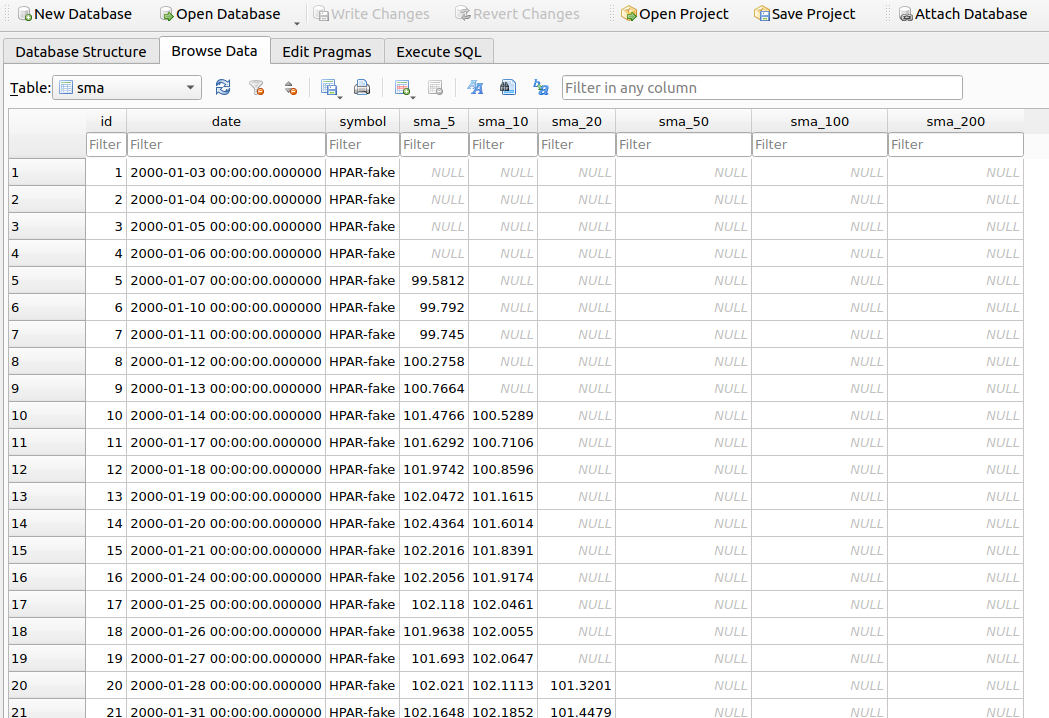Screen dimensions: 1049x718
Task: Open find in cells binoculars icon
Action: coord(508,88)
